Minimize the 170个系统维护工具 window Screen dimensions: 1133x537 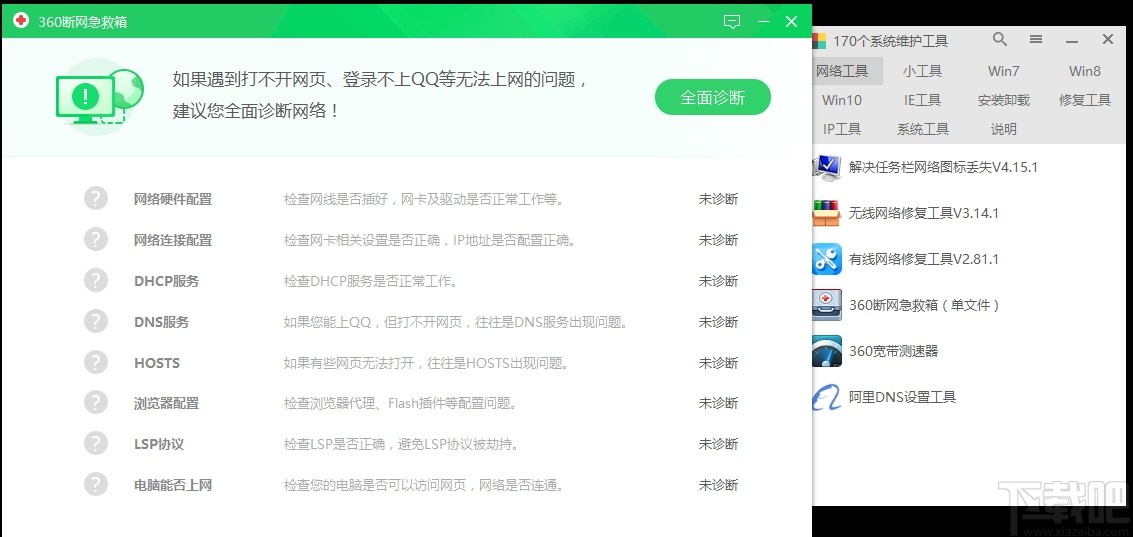point(1072,40)
